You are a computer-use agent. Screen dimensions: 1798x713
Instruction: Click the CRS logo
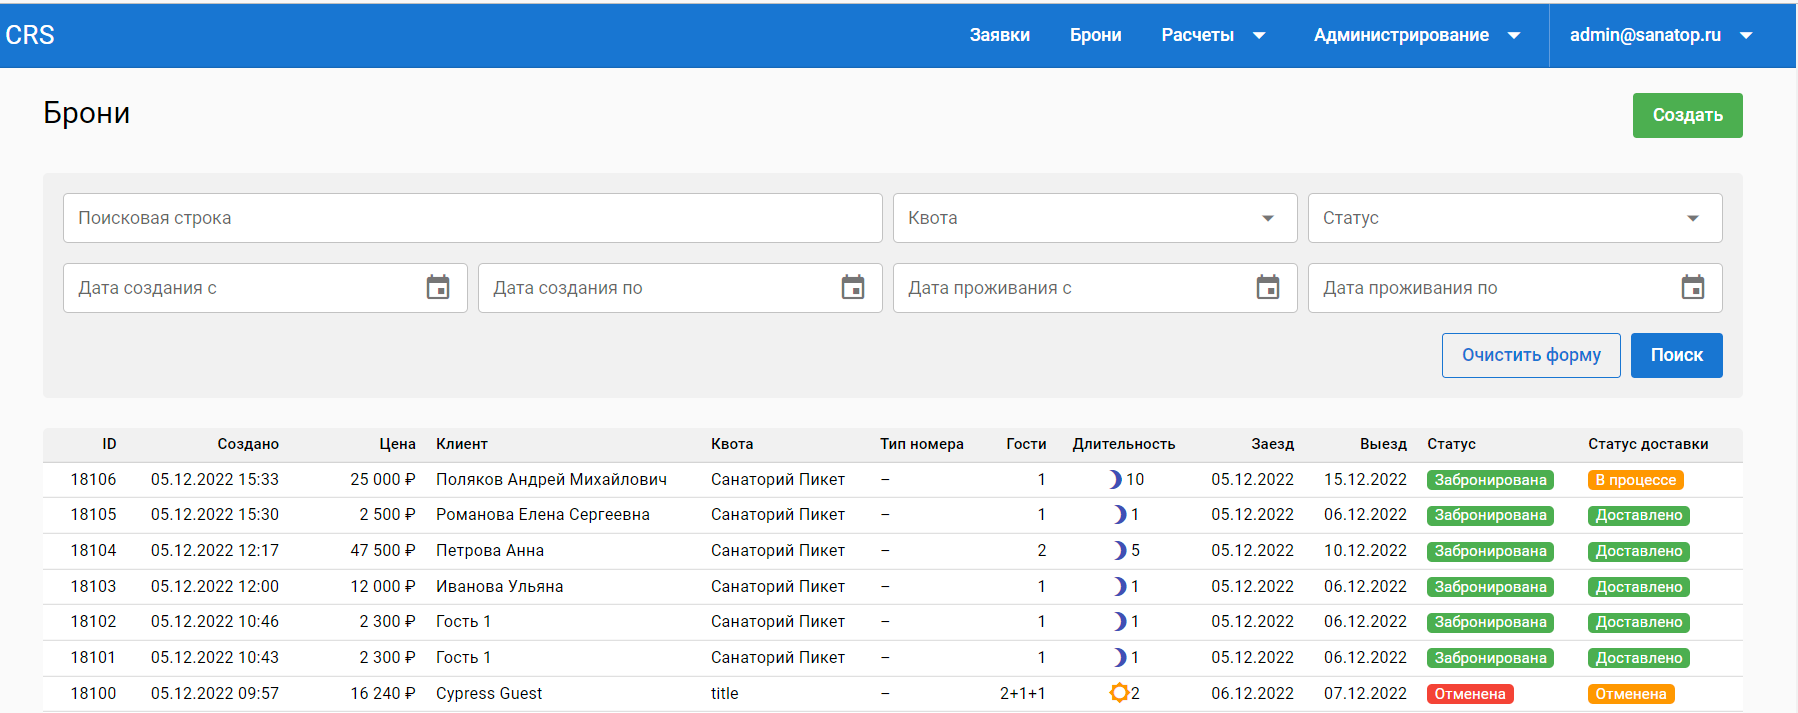click(x=30, y=35)
